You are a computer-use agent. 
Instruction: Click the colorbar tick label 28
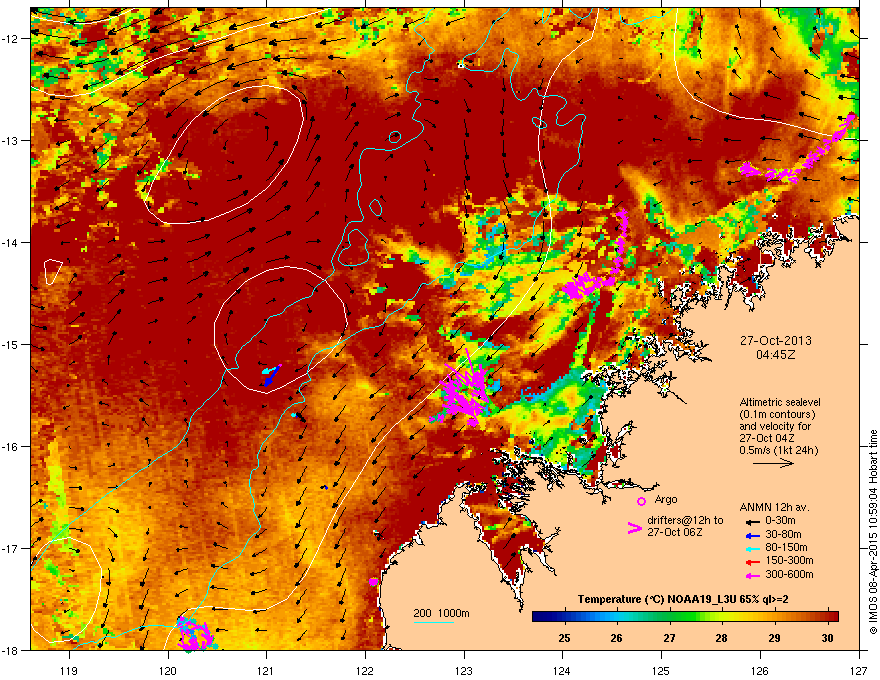(x=722, y=638)
